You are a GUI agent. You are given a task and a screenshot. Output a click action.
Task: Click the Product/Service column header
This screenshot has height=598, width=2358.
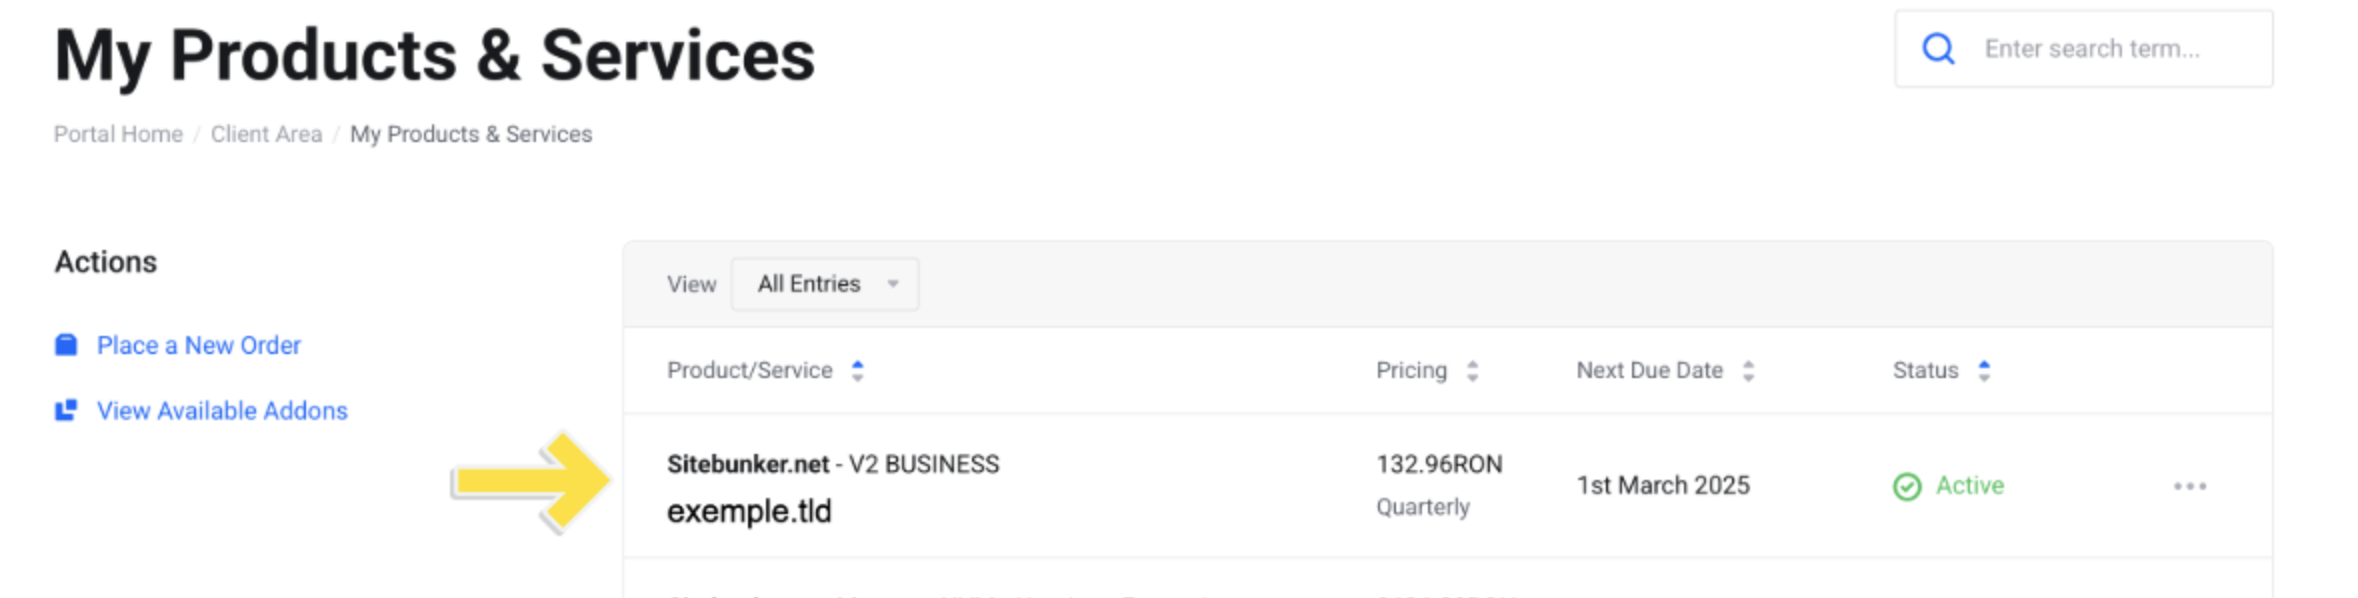pos(749,371)
